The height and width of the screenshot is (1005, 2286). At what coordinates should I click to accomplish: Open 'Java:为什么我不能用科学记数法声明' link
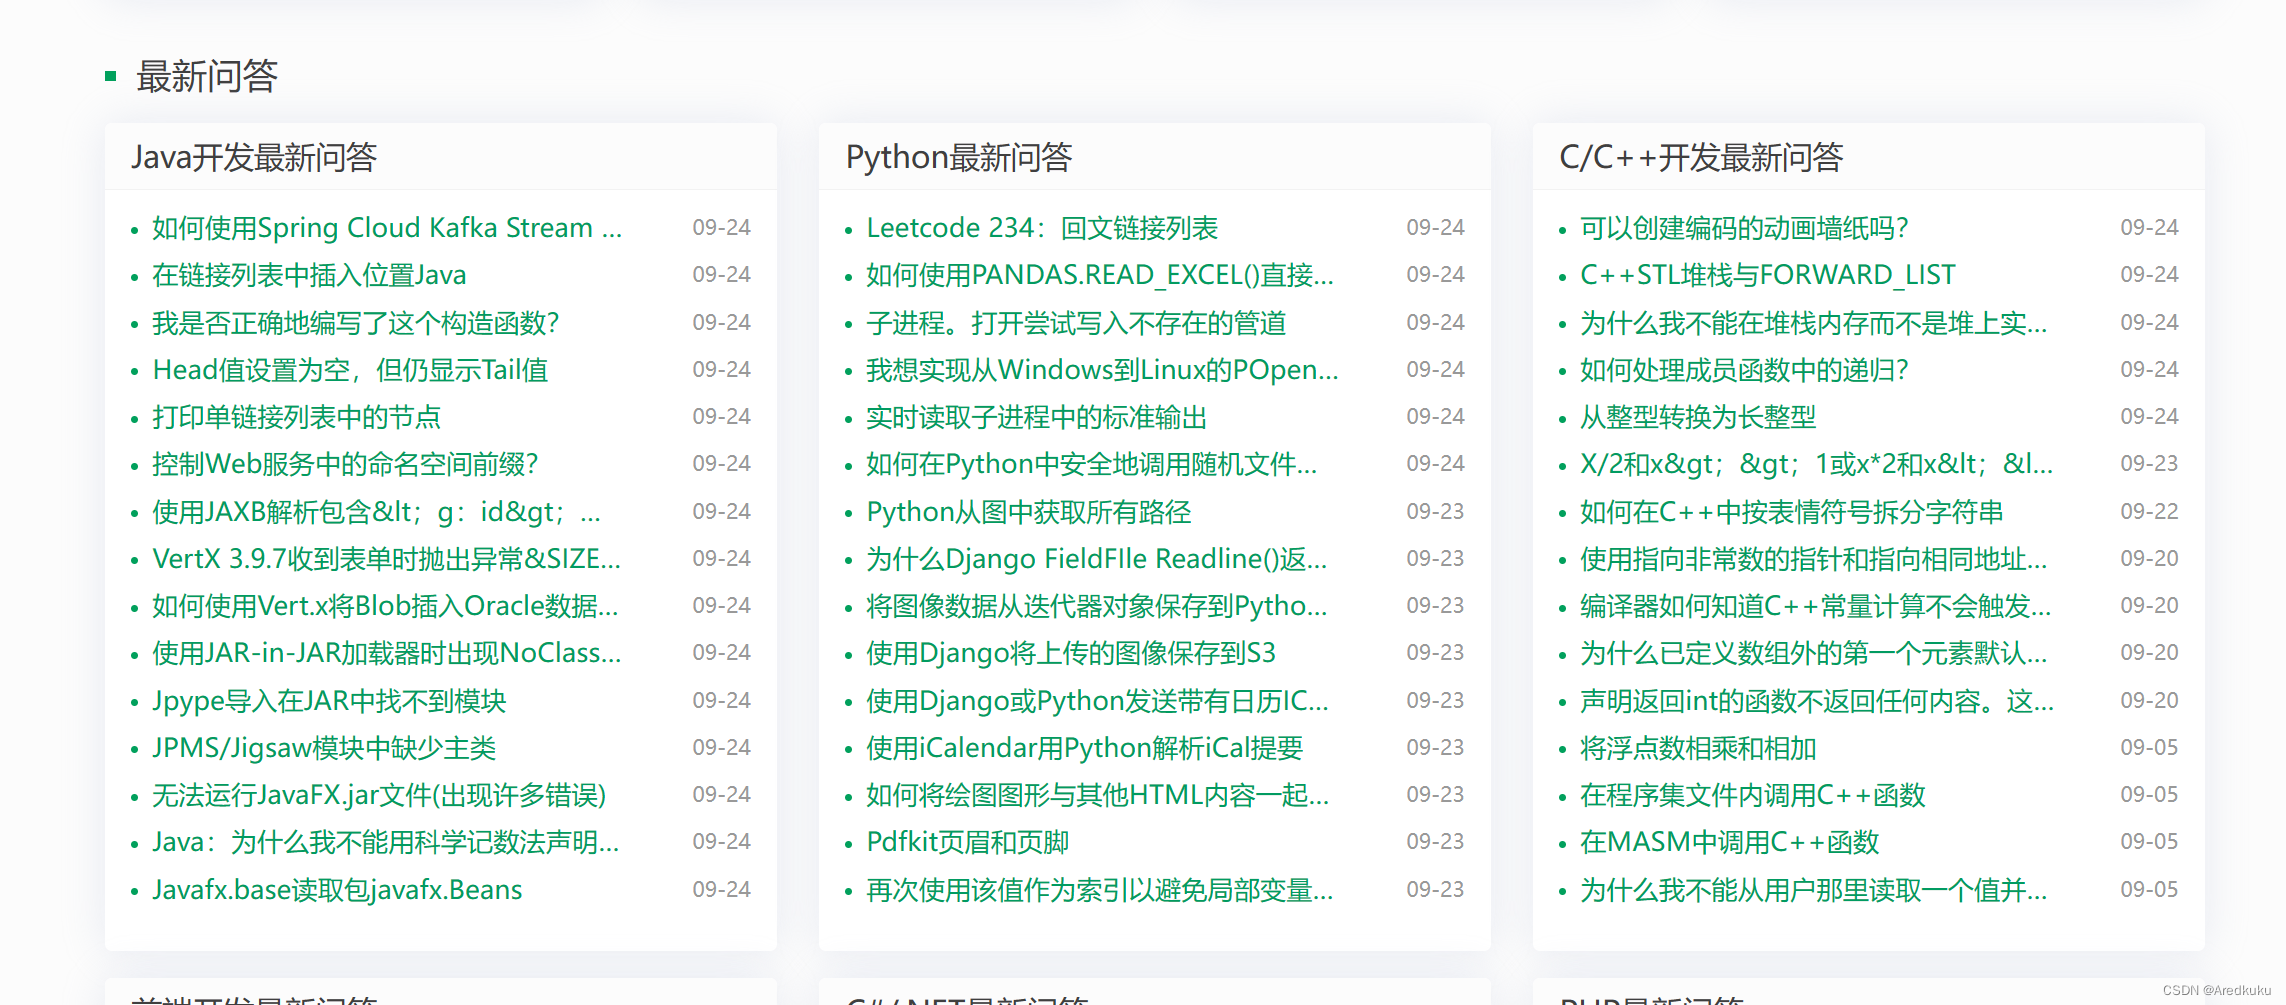coord(386,842)
